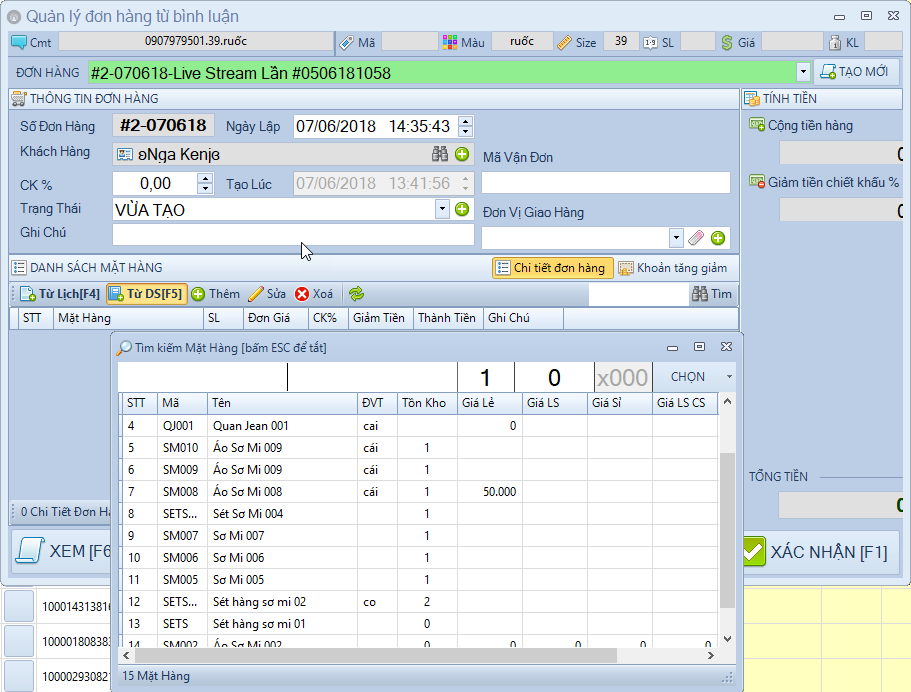Select row SM008 Áo Sơ Mi 008
The height and width of the screenshot is (692, 911).
[420, 492]
